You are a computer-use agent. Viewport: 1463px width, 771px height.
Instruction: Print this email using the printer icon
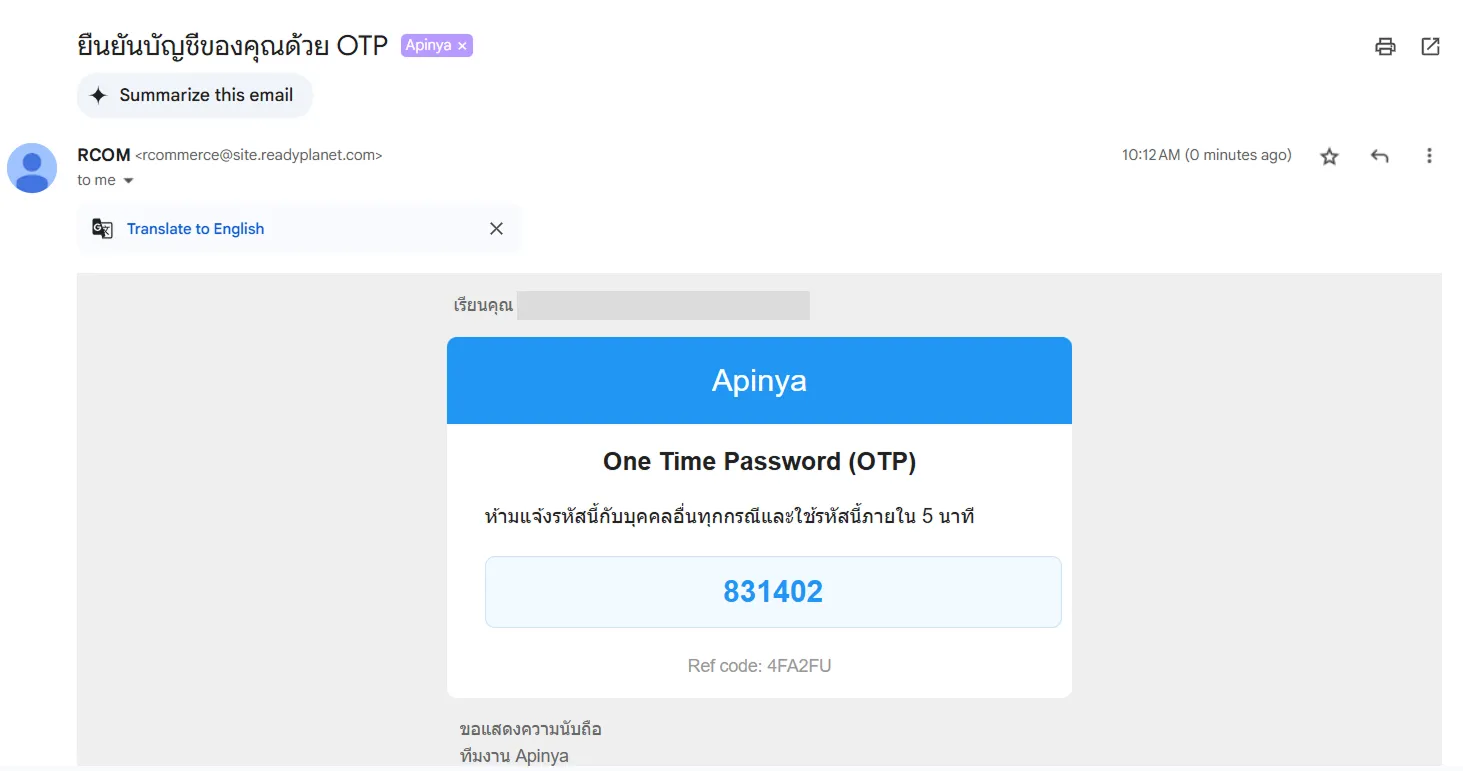click(x=1385, y=46)
